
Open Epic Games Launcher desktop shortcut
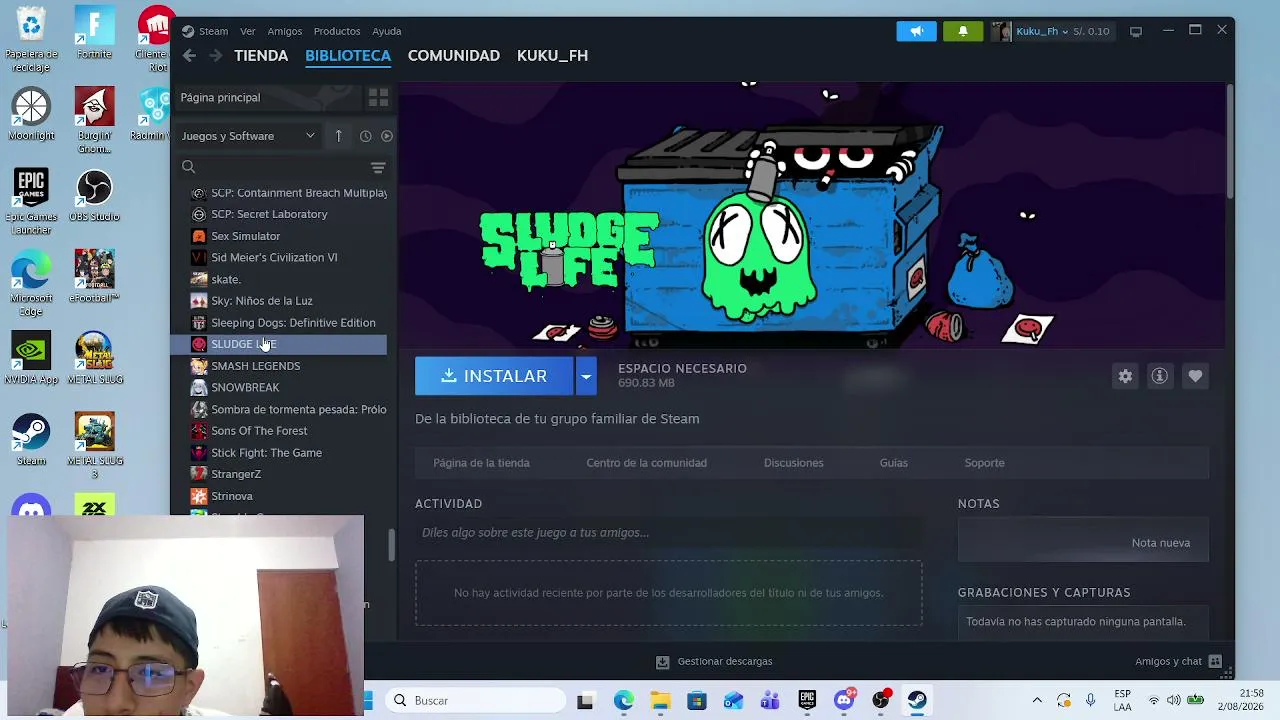[31, 202]
